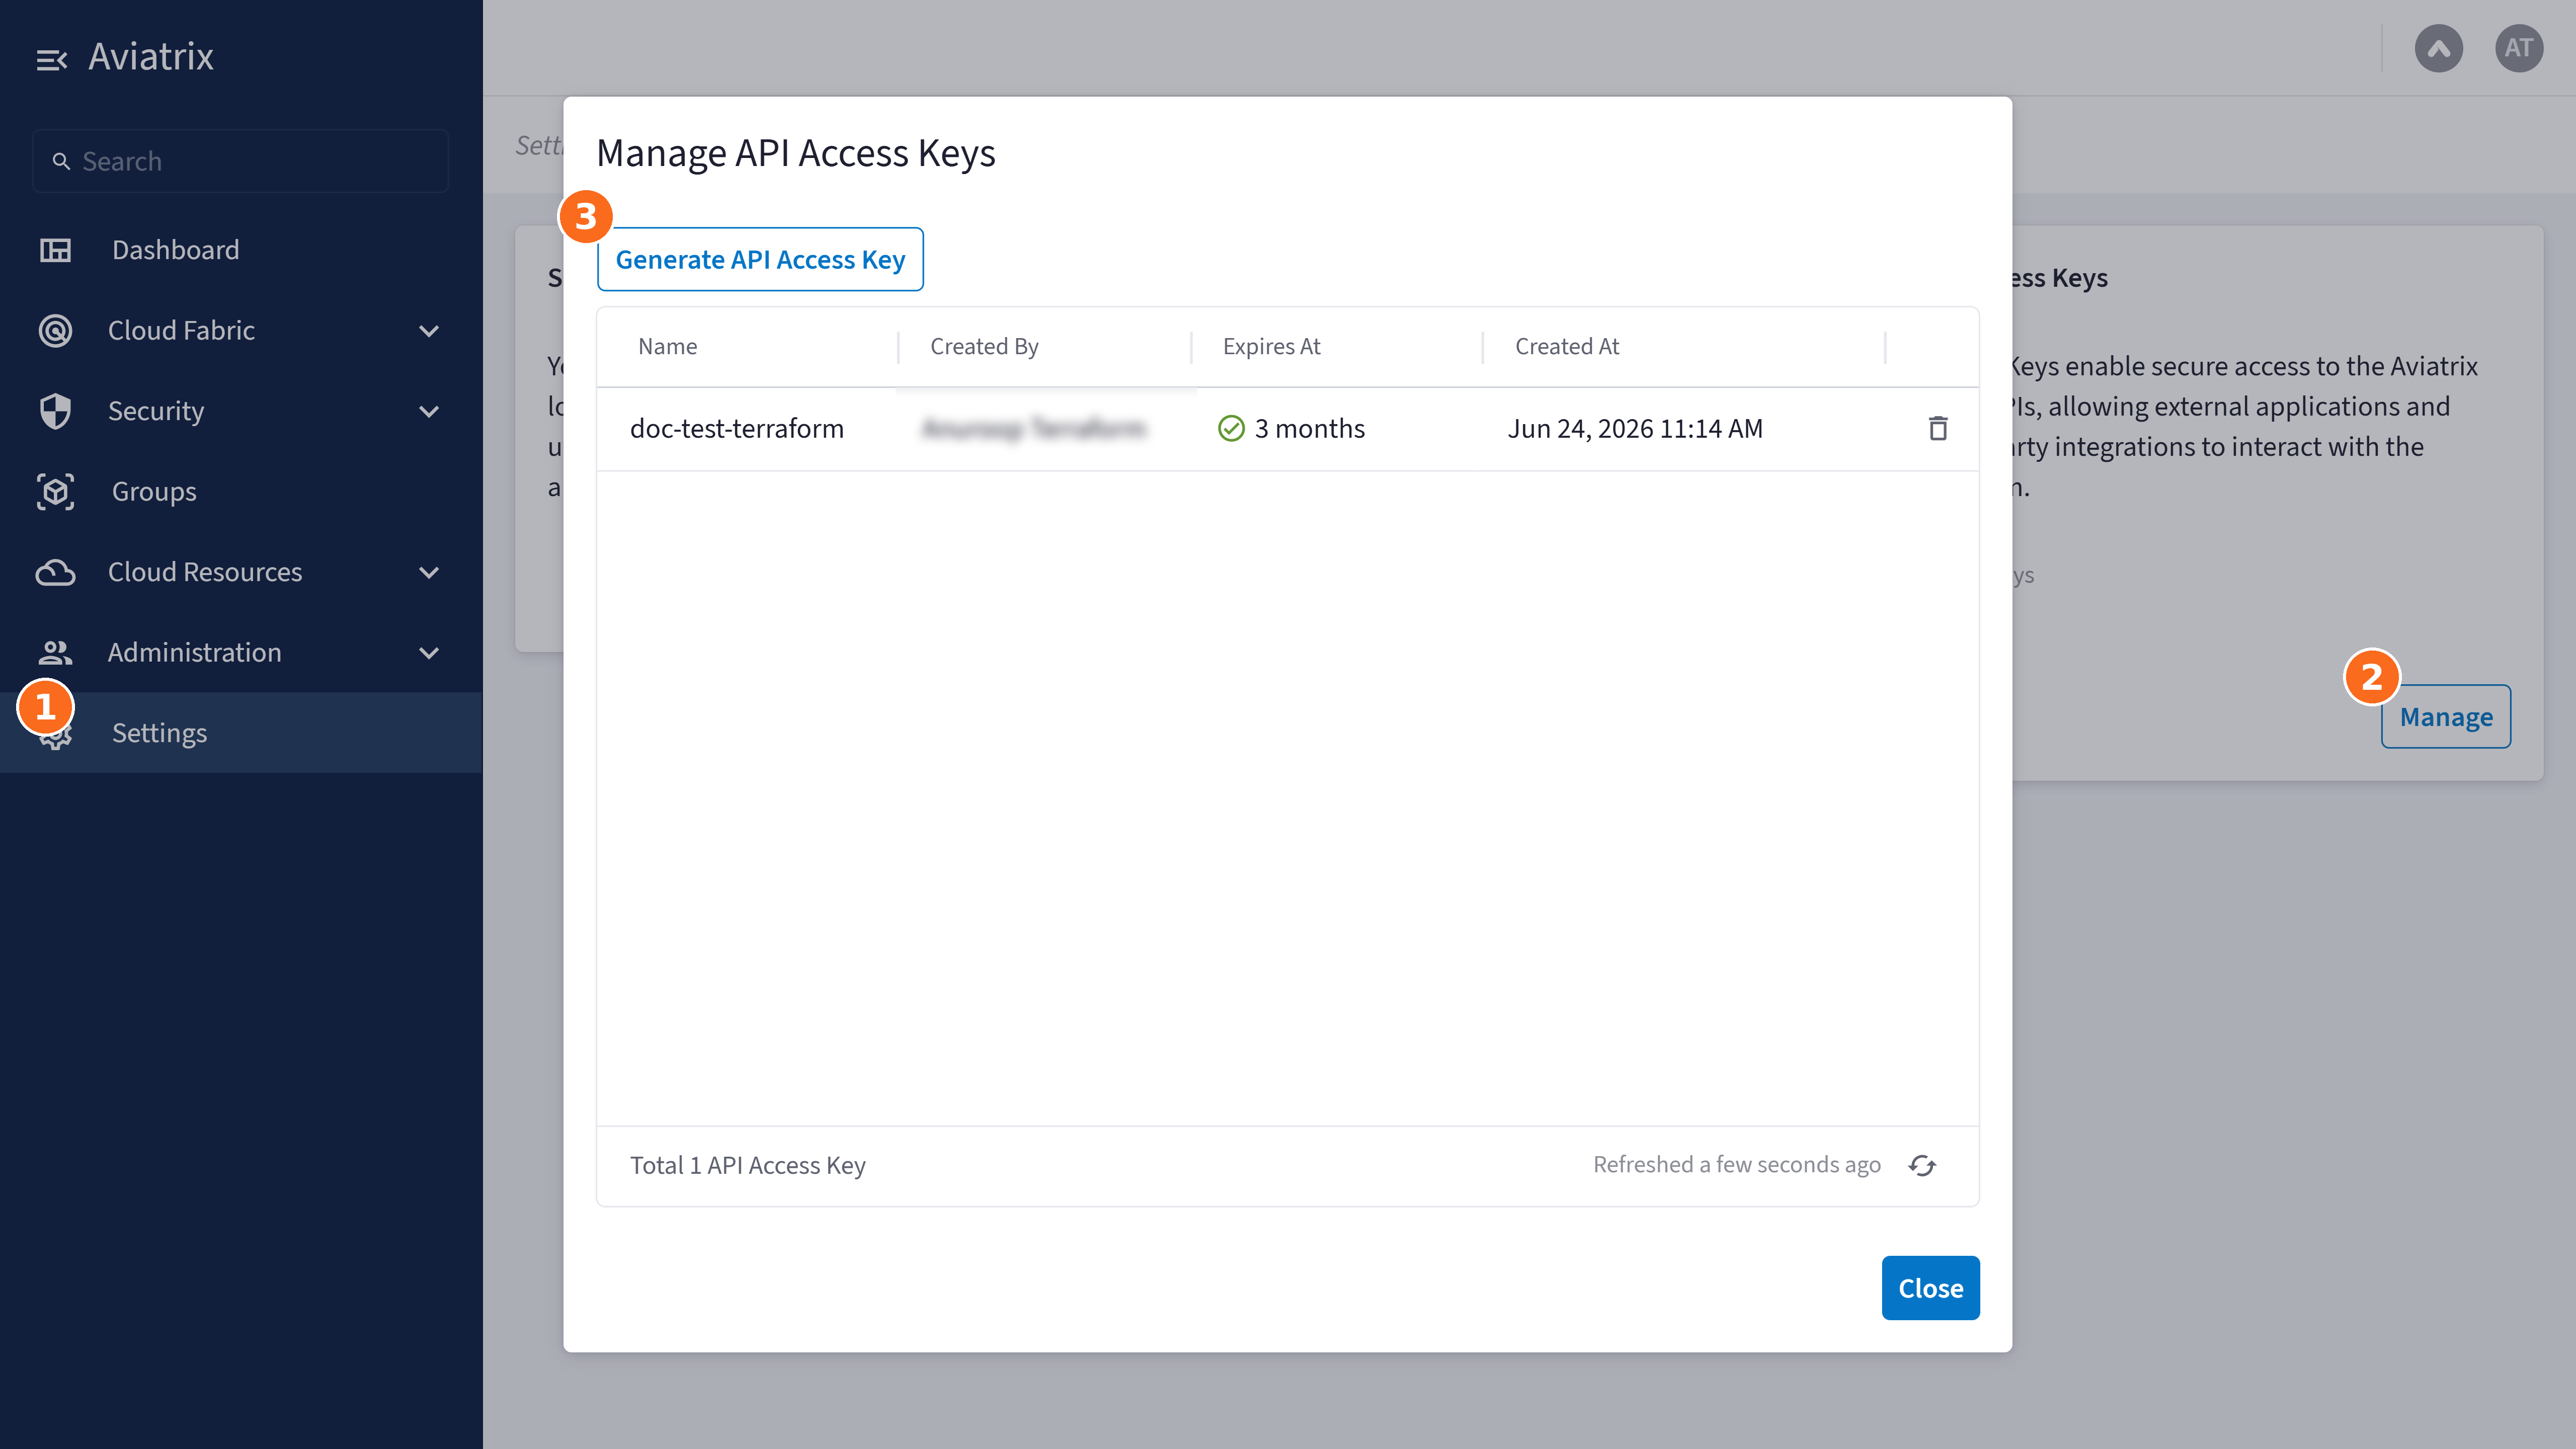Select the Cloud Fabric icon

coord(55,330)
